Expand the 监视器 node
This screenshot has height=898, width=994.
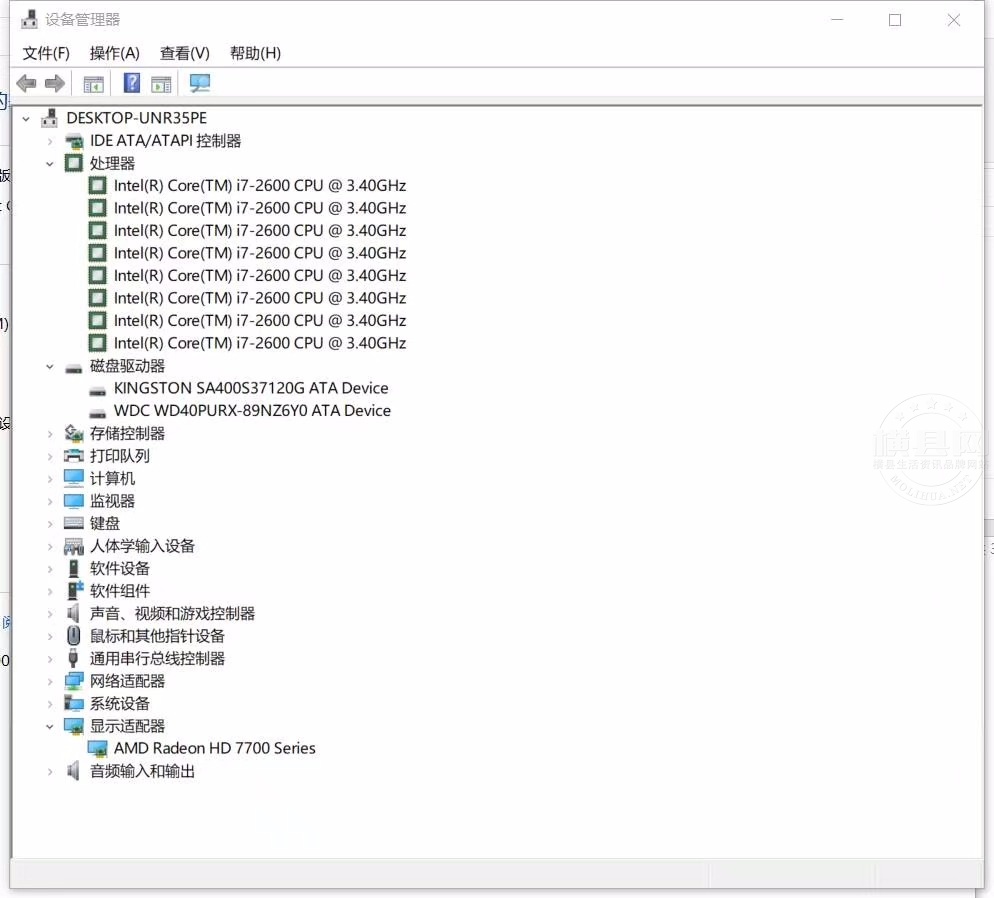49,501
